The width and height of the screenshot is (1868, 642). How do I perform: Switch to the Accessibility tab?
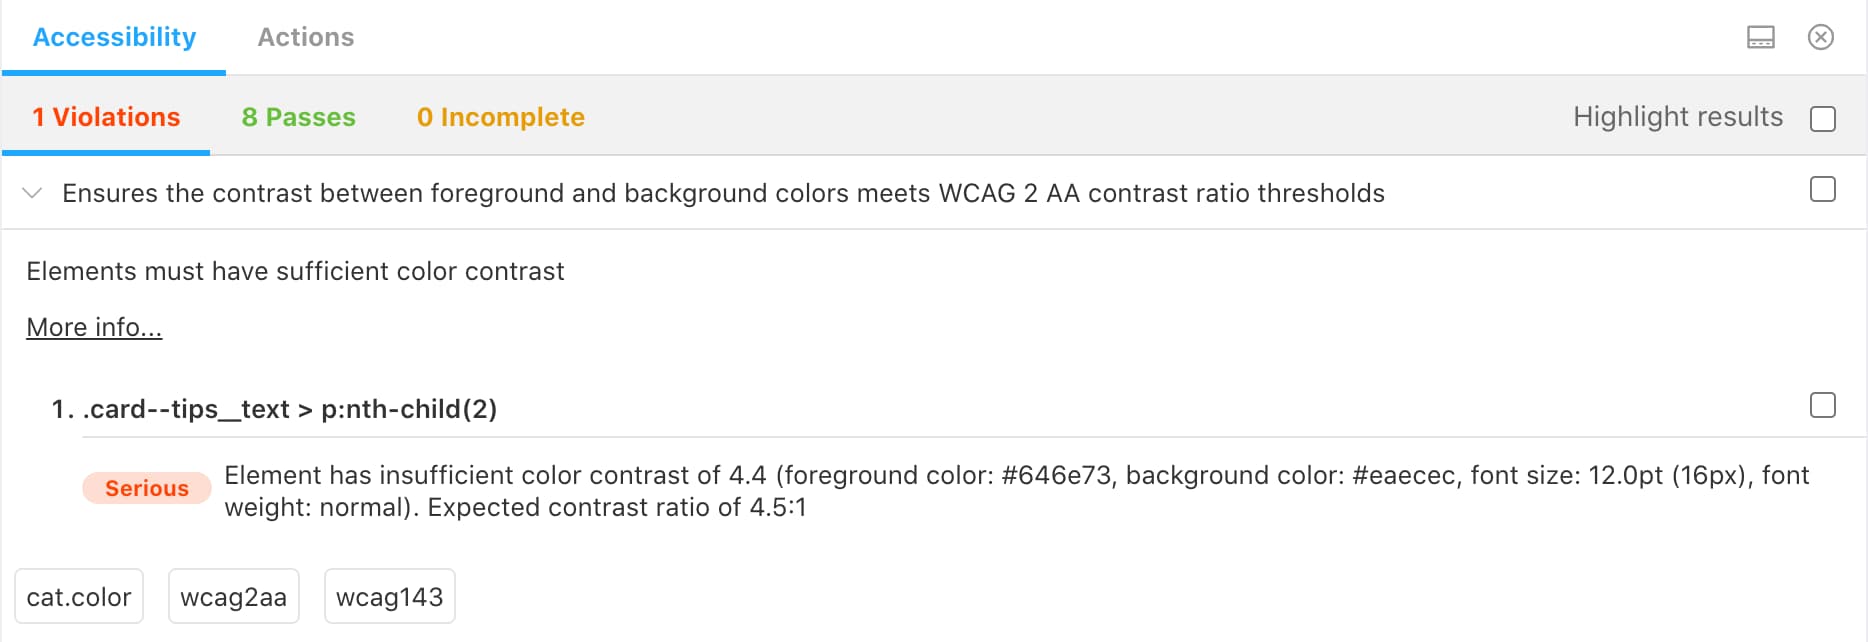[x=114, y=38]
